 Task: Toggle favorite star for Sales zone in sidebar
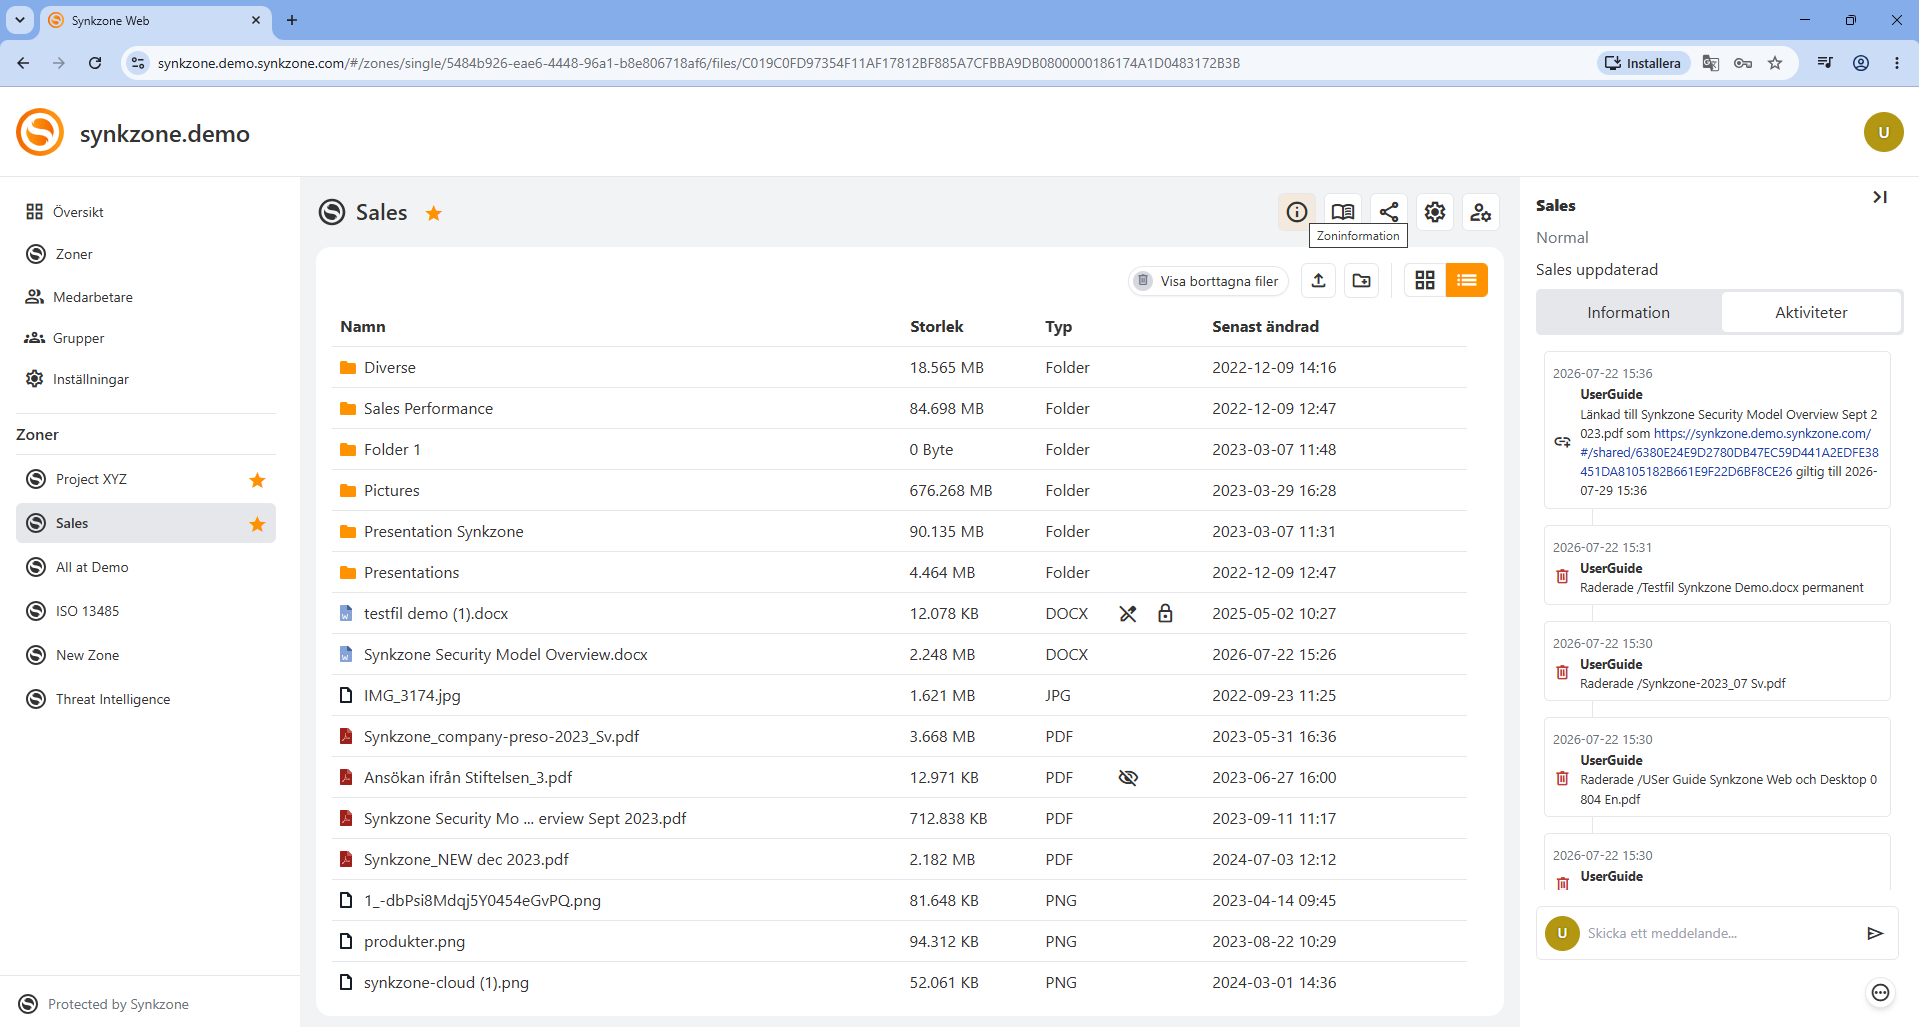257,524
